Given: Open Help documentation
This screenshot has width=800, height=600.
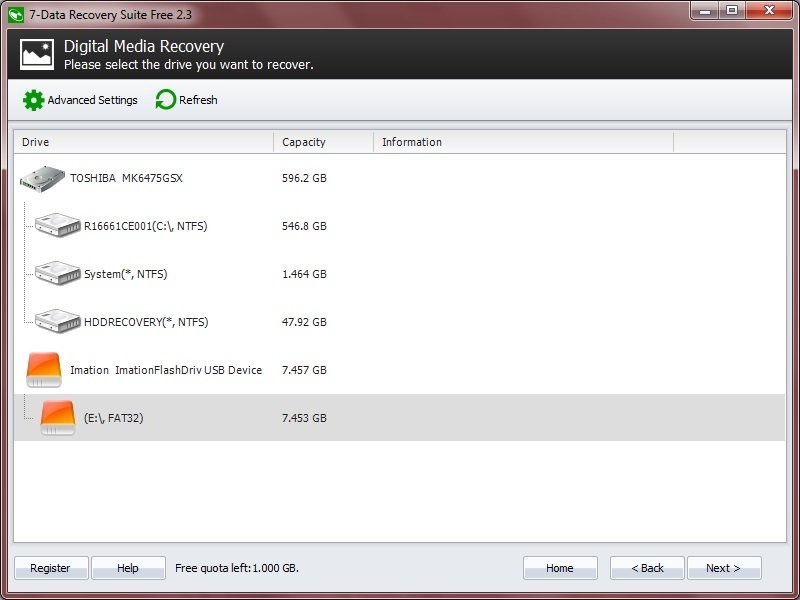Looking at the screenshot, I should coord(128,567).
